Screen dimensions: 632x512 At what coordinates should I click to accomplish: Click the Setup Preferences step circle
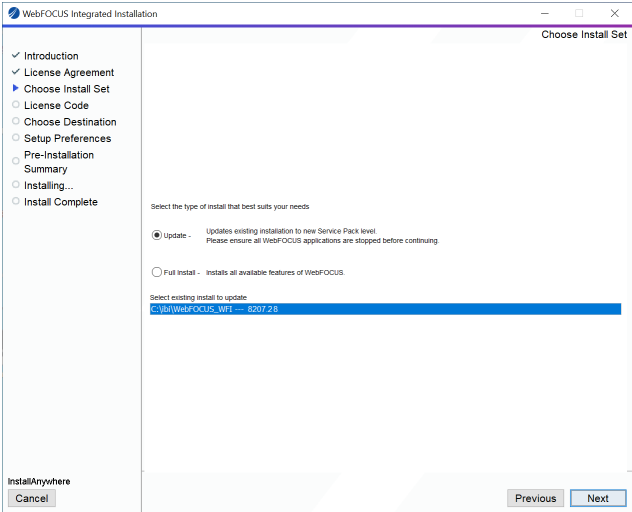(16, 137)
